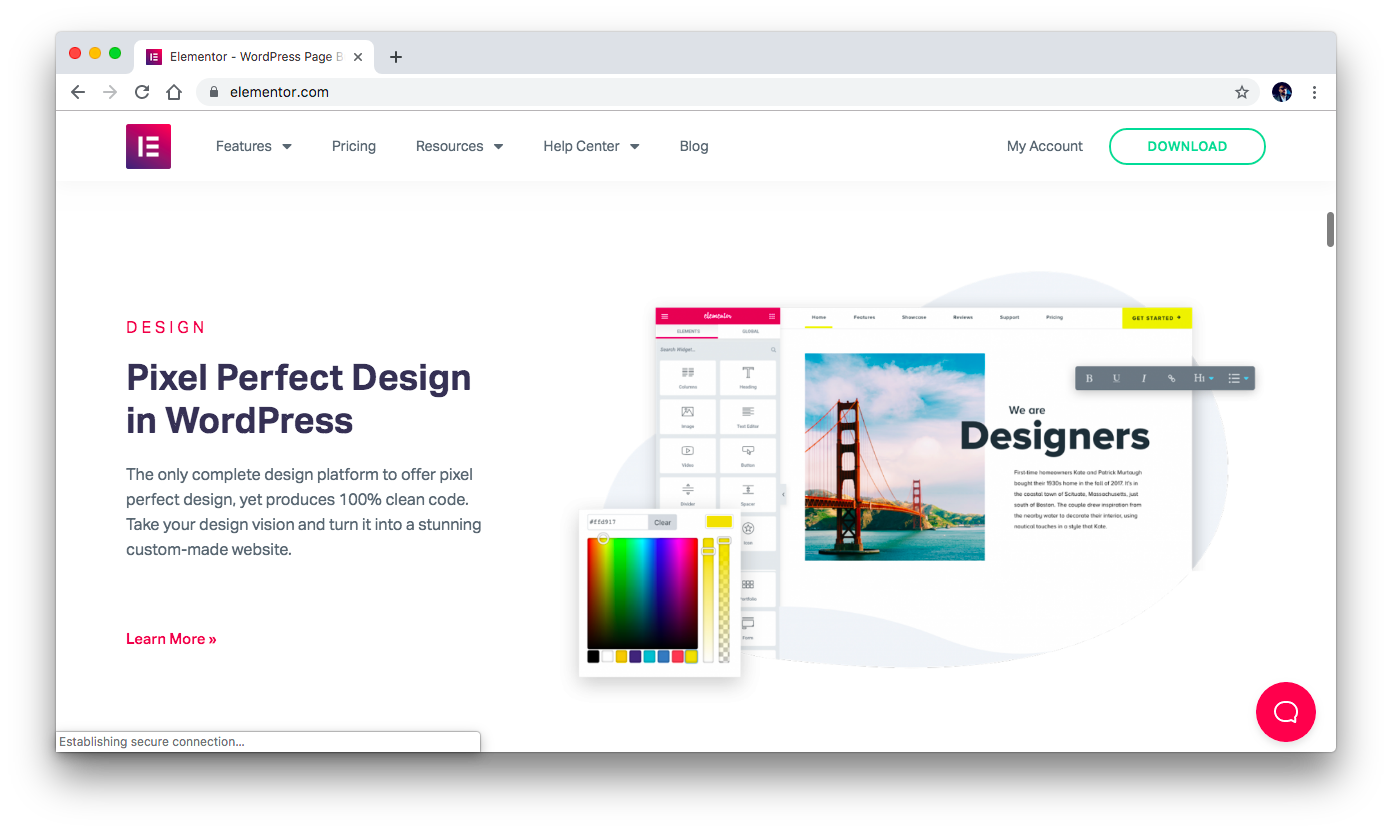This screenshot has height=832, width=1392.
Task: Click the Underline icon in the gray text toolbar
Action: 1116,378
